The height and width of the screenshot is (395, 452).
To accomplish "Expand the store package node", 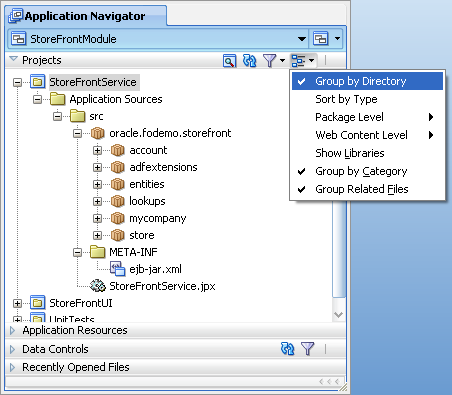I will (97, 236).
